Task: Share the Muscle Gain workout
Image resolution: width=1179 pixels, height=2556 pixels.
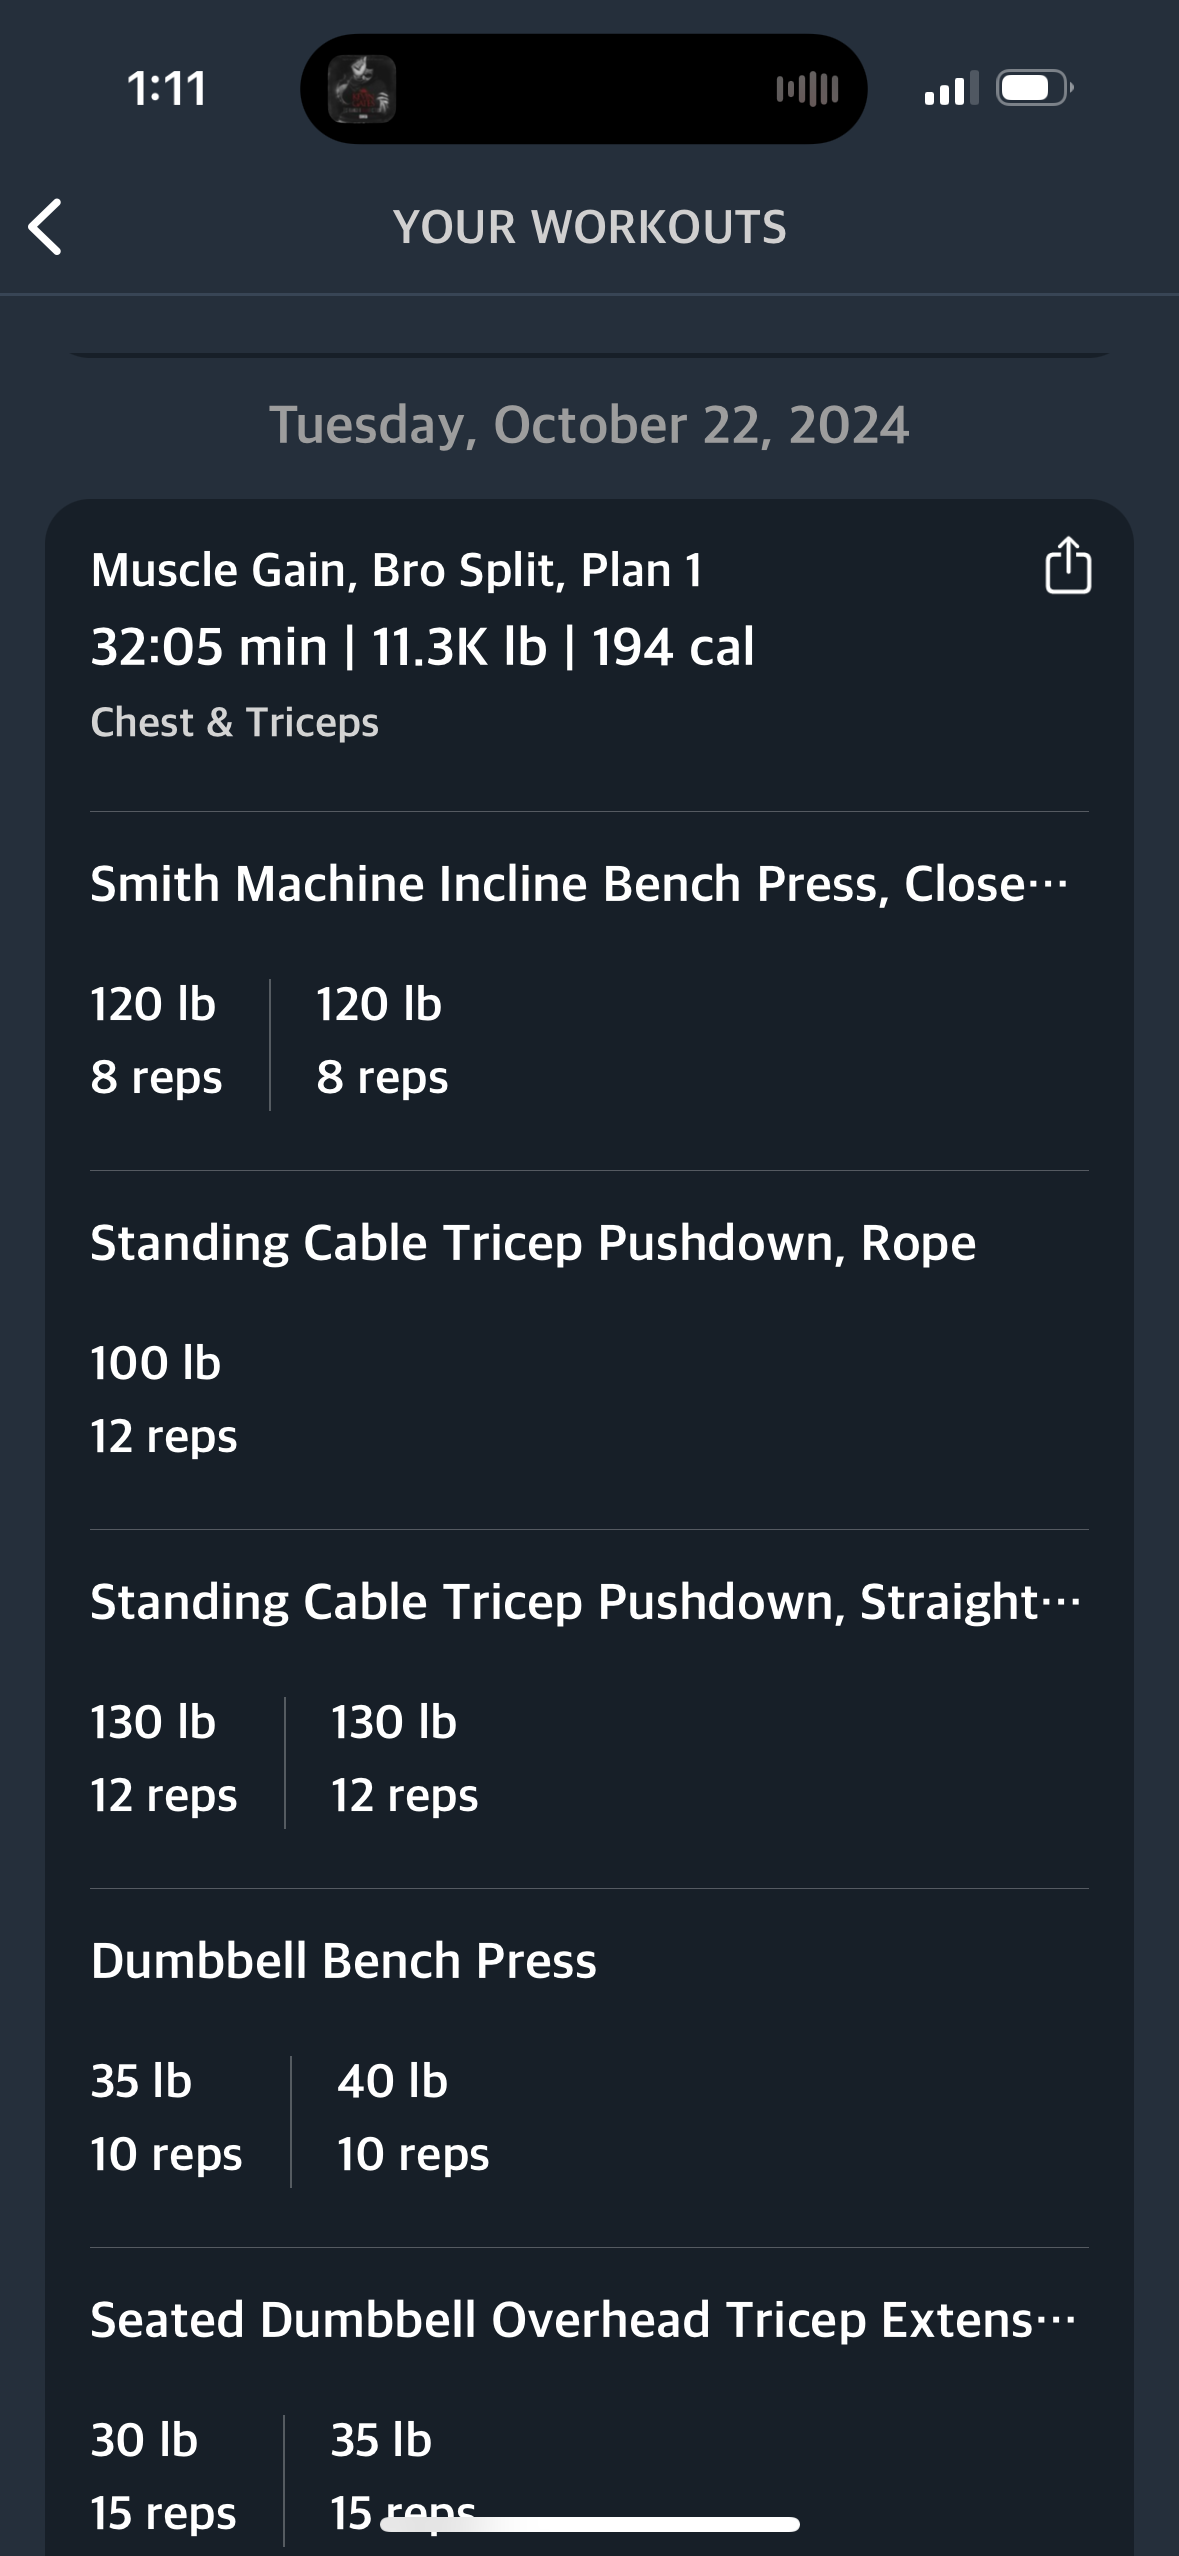Action: [x=1067, y=566]
